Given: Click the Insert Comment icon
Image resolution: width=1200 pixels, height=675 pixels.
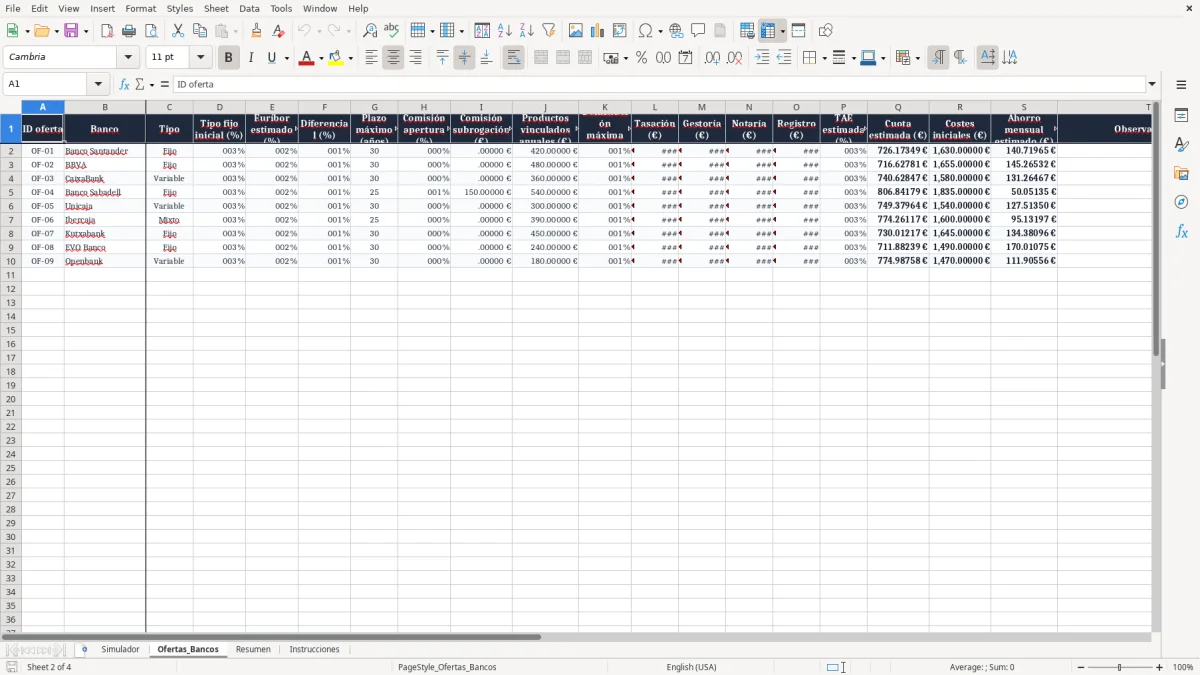Looking at the screenshot, I should [x=698, y=31].
